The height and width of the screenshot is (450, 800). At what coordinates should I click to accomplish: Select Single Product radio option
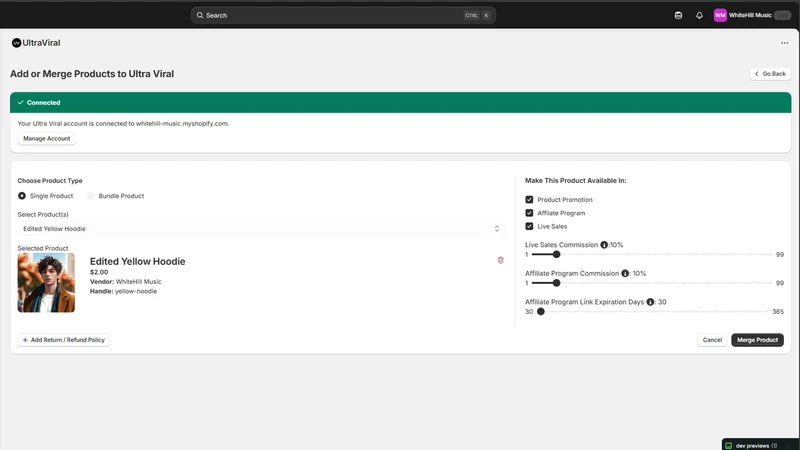click(22, 196)
